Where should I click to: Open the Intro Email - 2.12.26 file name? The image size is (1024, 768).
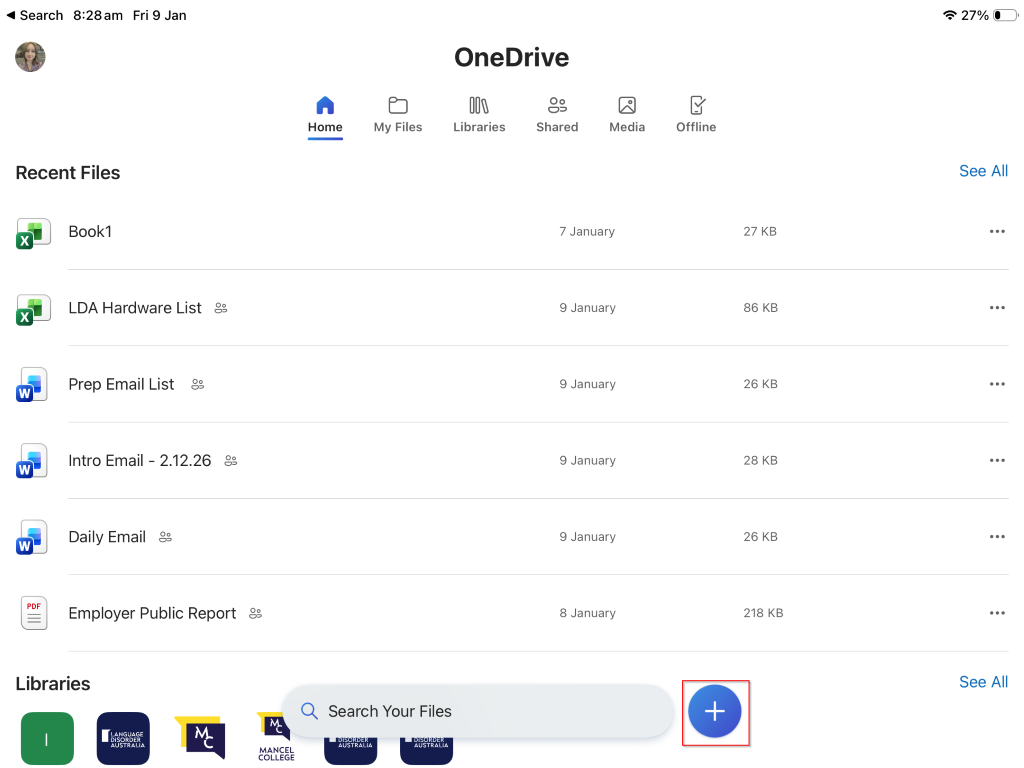[140, 461]
